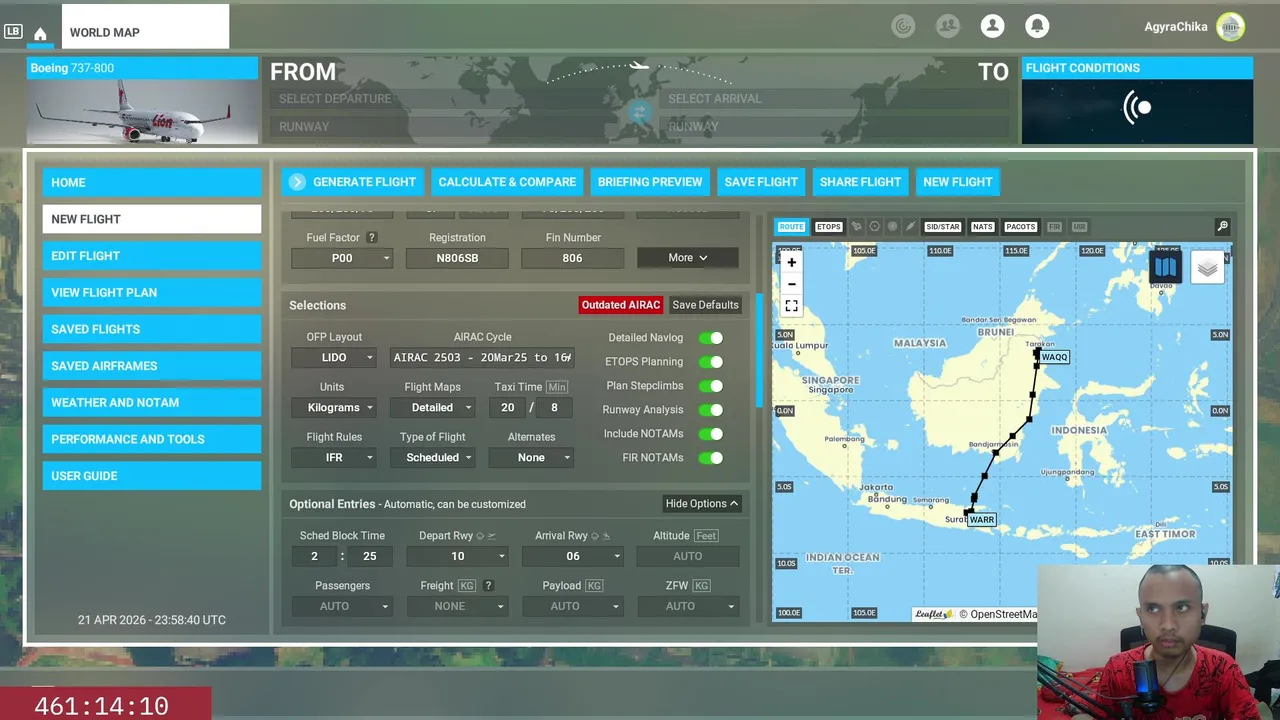Click the LB controller hint icon

pyautogui.click(x=13, y=31)
